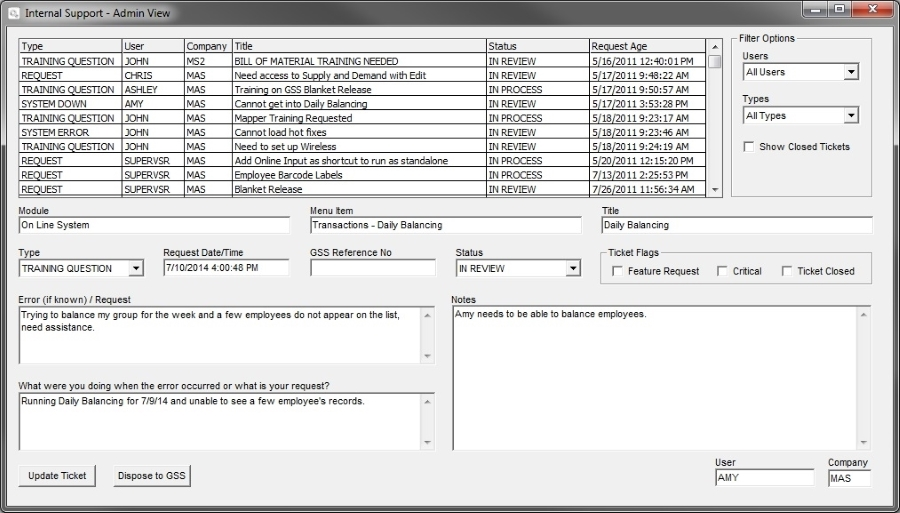Sort tickets by Request Age header
900x513 pixels.
pyautogui.click(x=647, y=46)
